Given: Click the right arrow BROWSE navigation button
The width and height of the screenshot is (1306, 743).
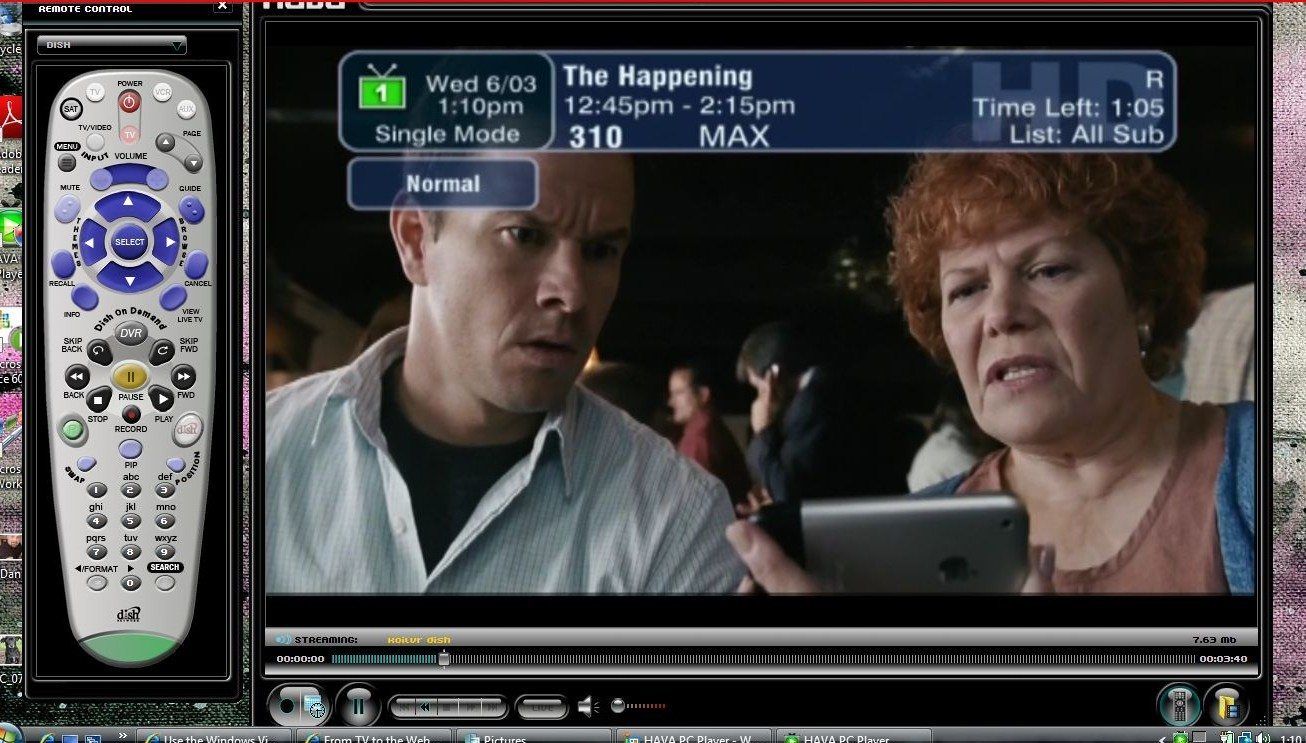Looking at the screenshot, I should click(167, 243).
